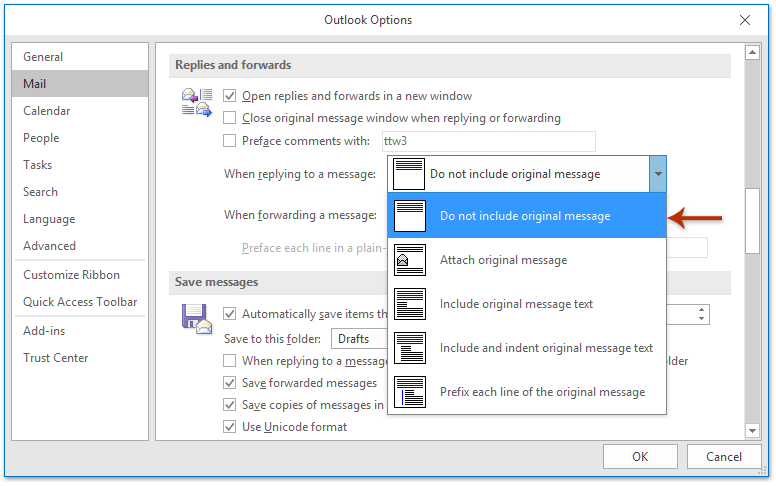Screen dimensions: 776x486
Task: Open the Calendar options category
Action: click(x=47, y=111)
